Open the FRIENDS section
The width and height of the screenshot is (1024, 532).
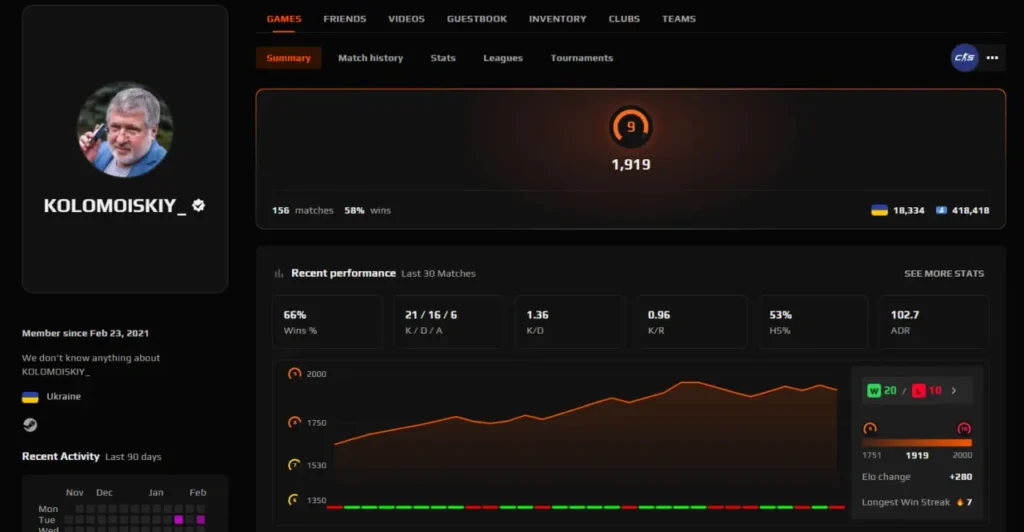pyautogui.click(x=344, y=19)
